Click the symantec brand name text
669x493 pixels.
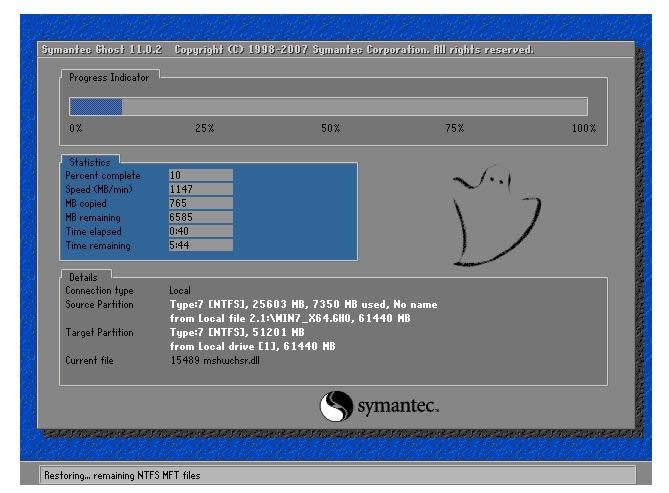(x=397, y=407)
